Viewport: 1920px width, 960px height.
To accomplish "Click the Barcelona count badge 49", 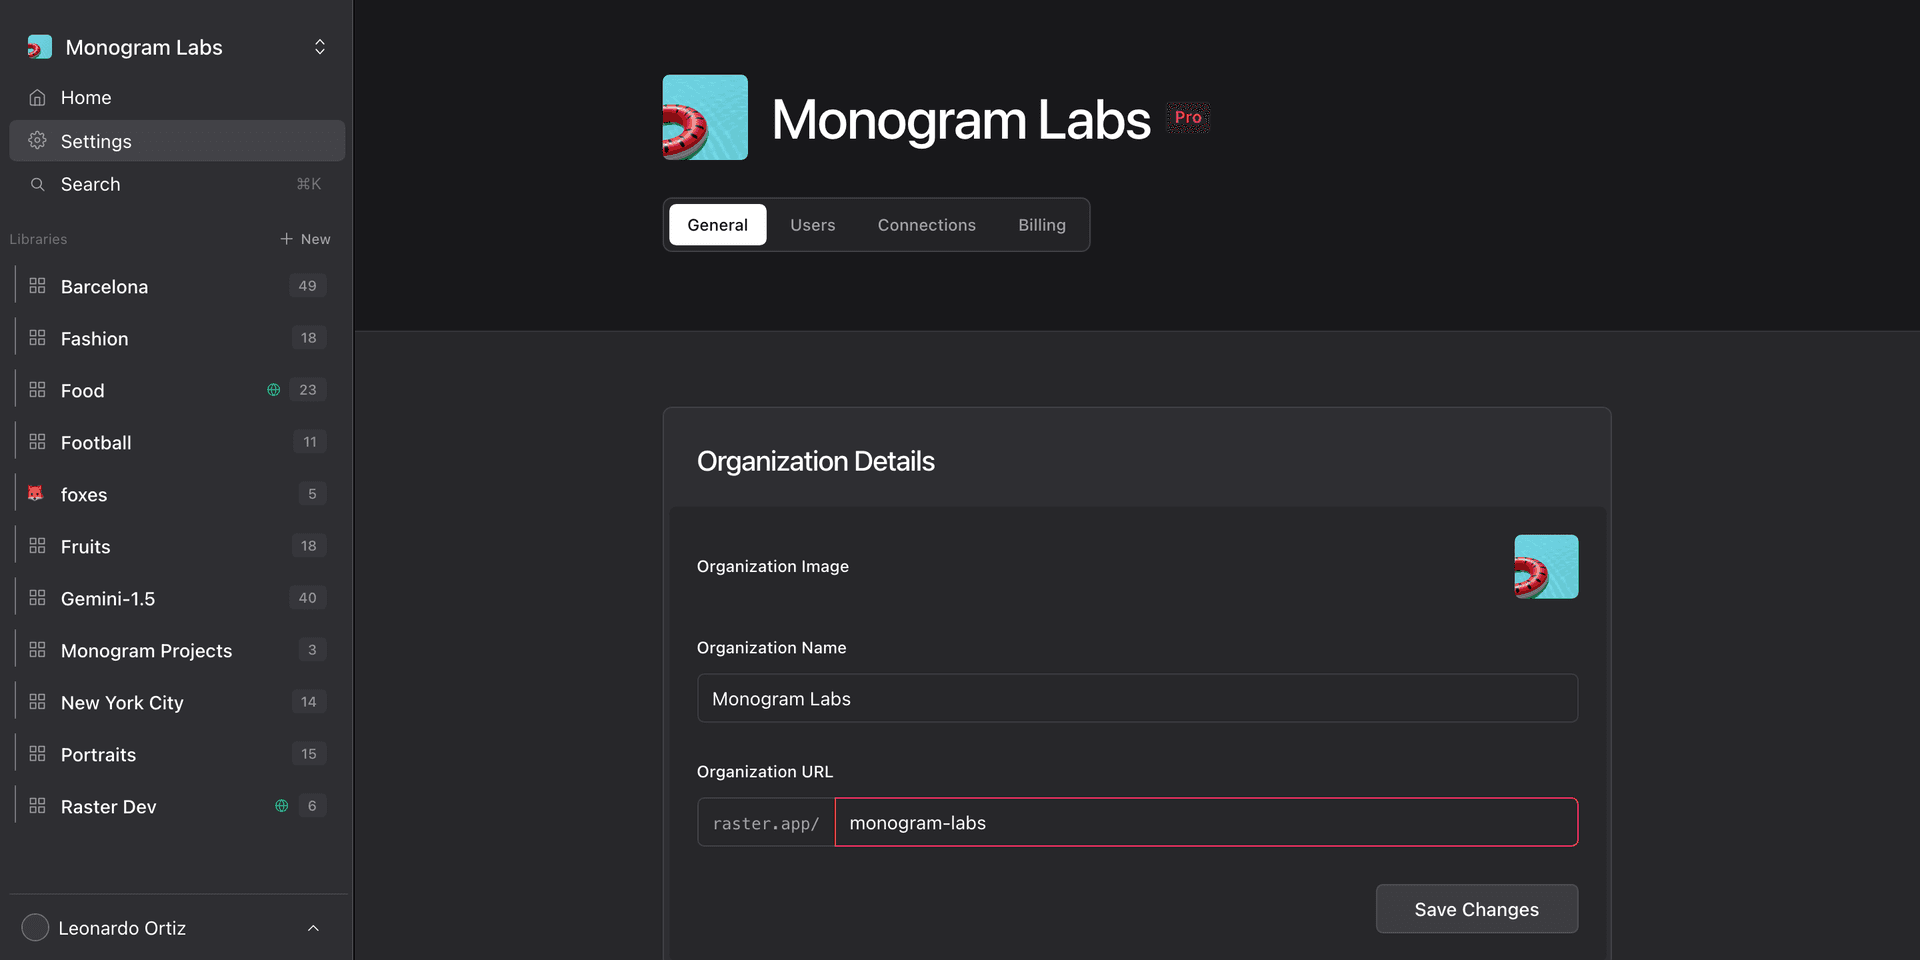I will tap(307, 286).
